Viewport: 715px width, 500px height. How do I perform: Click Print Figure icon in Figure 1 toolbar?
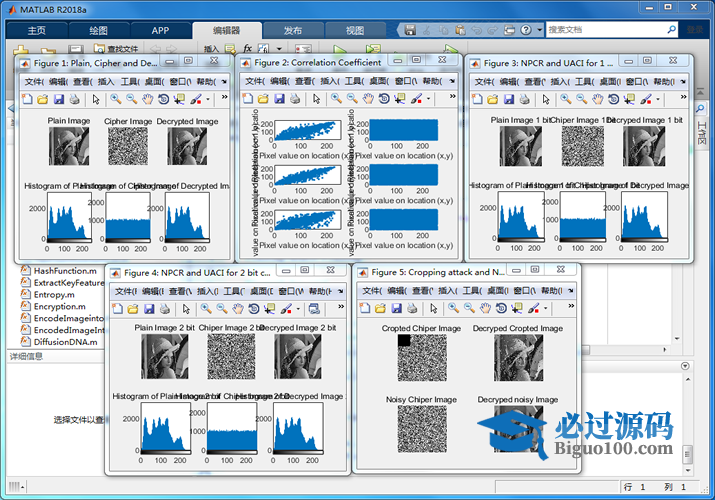(74, 99)
